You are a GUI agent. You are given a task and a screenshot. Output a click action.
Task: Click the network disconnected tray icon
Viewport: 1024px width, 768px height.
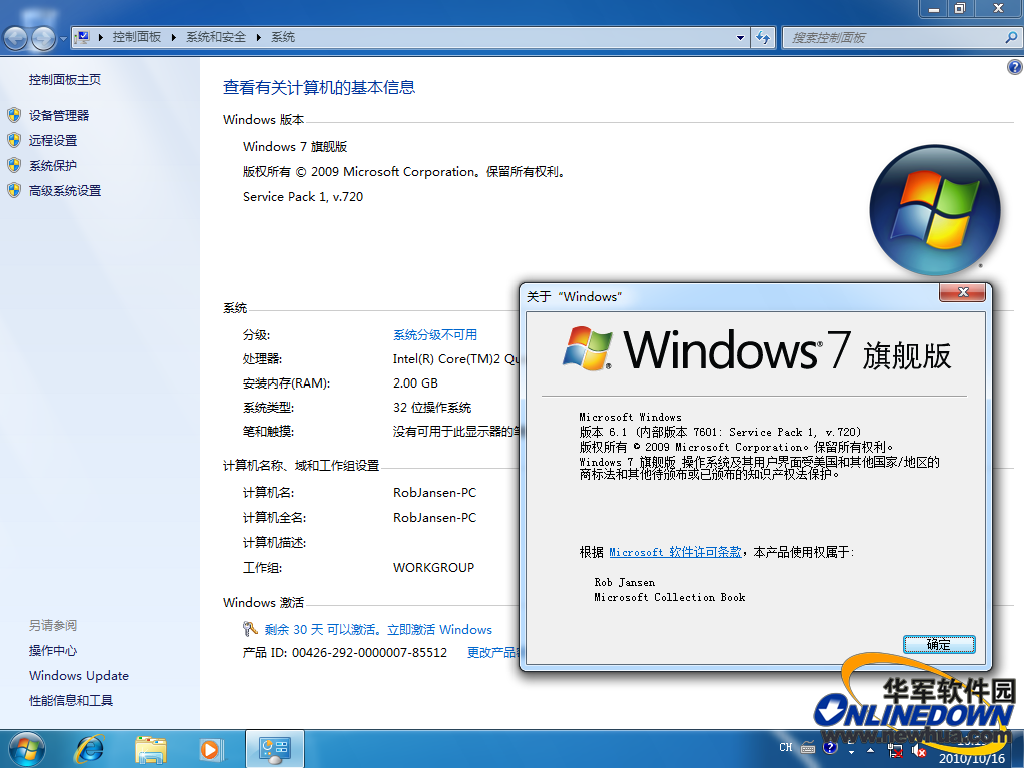[896, 748]
